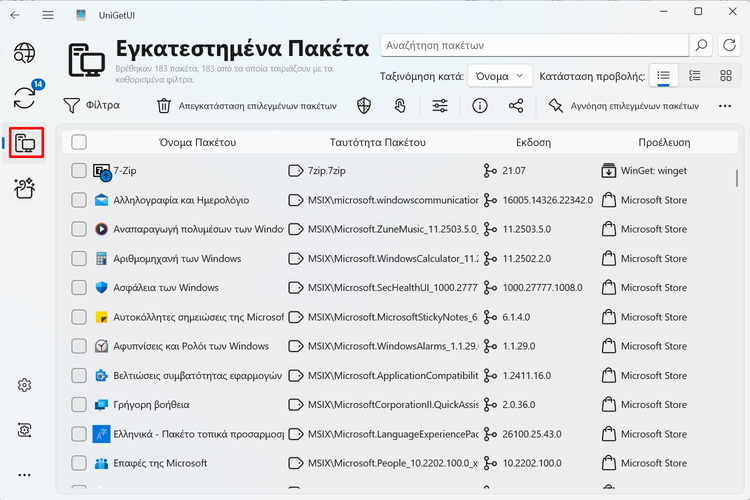Click the Ελληνικά - Πακέτο τοπικά row name

click(x=199, y=434)
